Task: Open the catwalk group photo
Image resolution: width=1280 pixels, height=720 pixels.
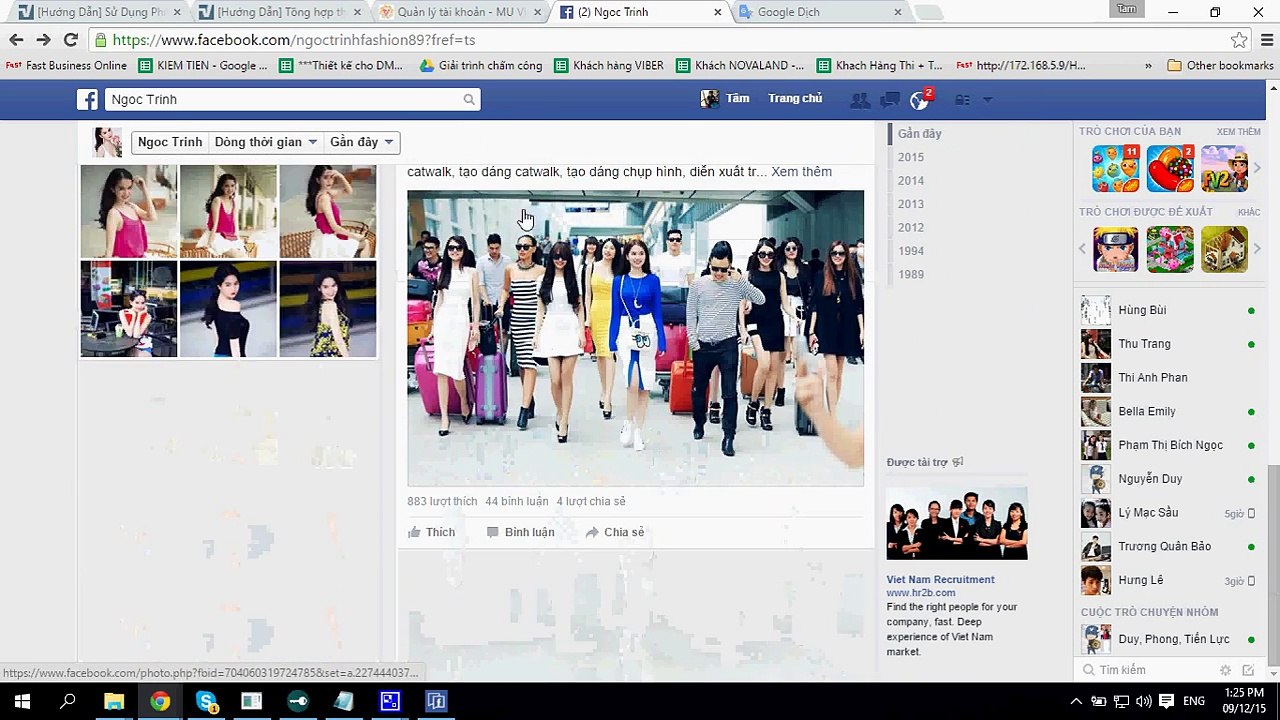Action: (x=635, y=338)
